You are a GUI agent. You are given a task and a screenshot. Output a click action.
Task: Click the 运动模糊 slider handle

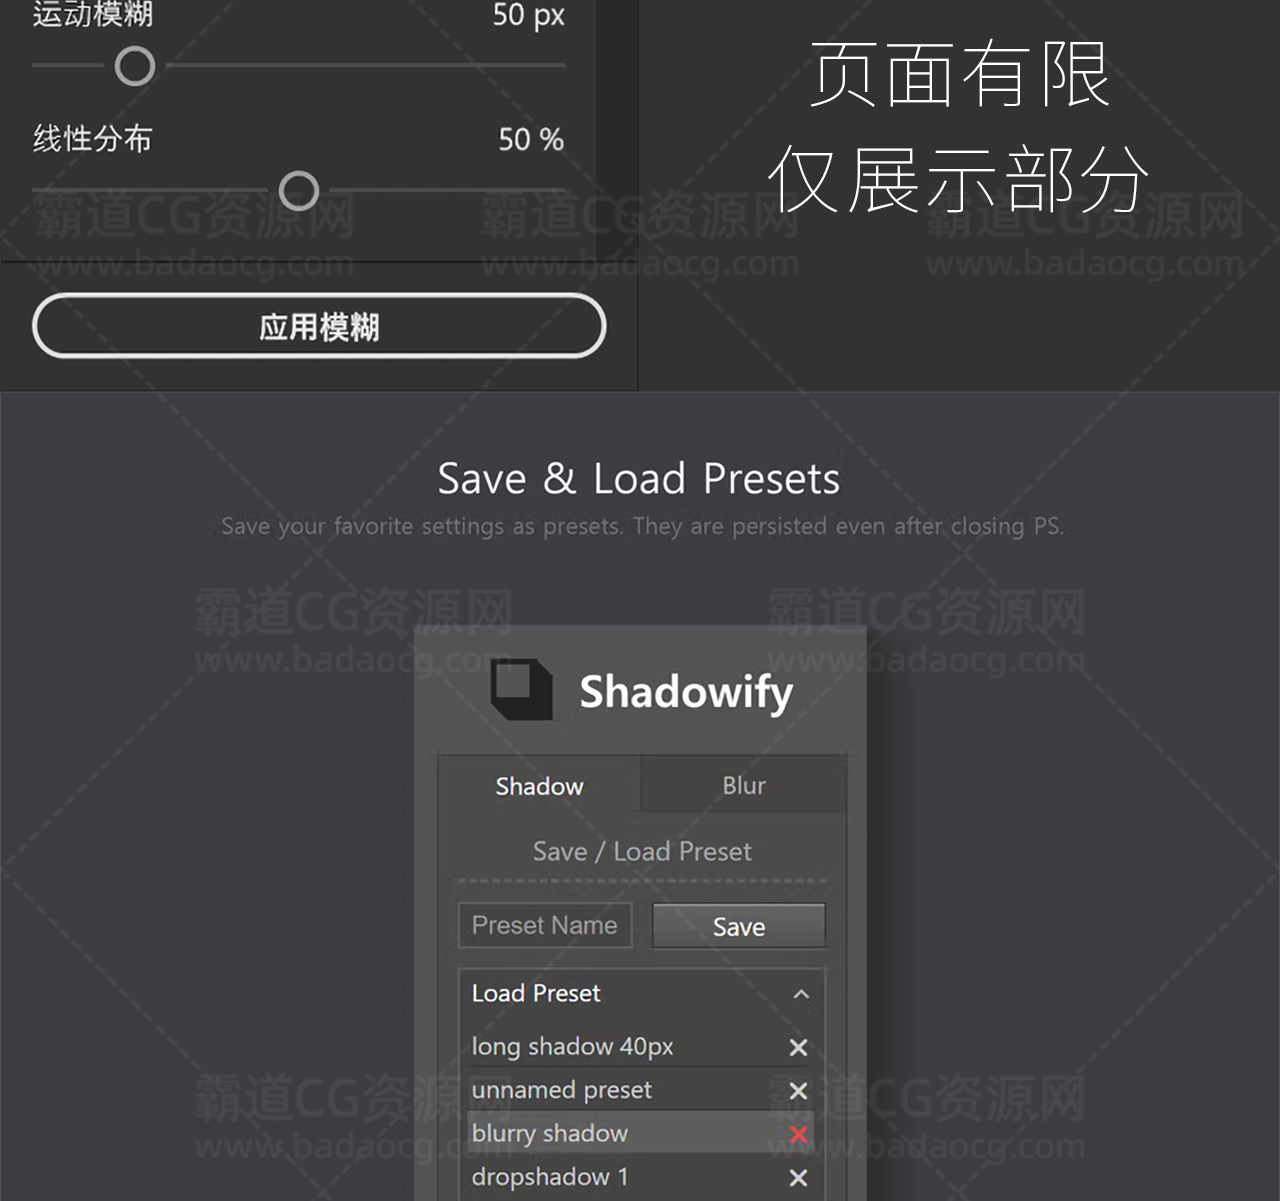[x=135, y=66]
